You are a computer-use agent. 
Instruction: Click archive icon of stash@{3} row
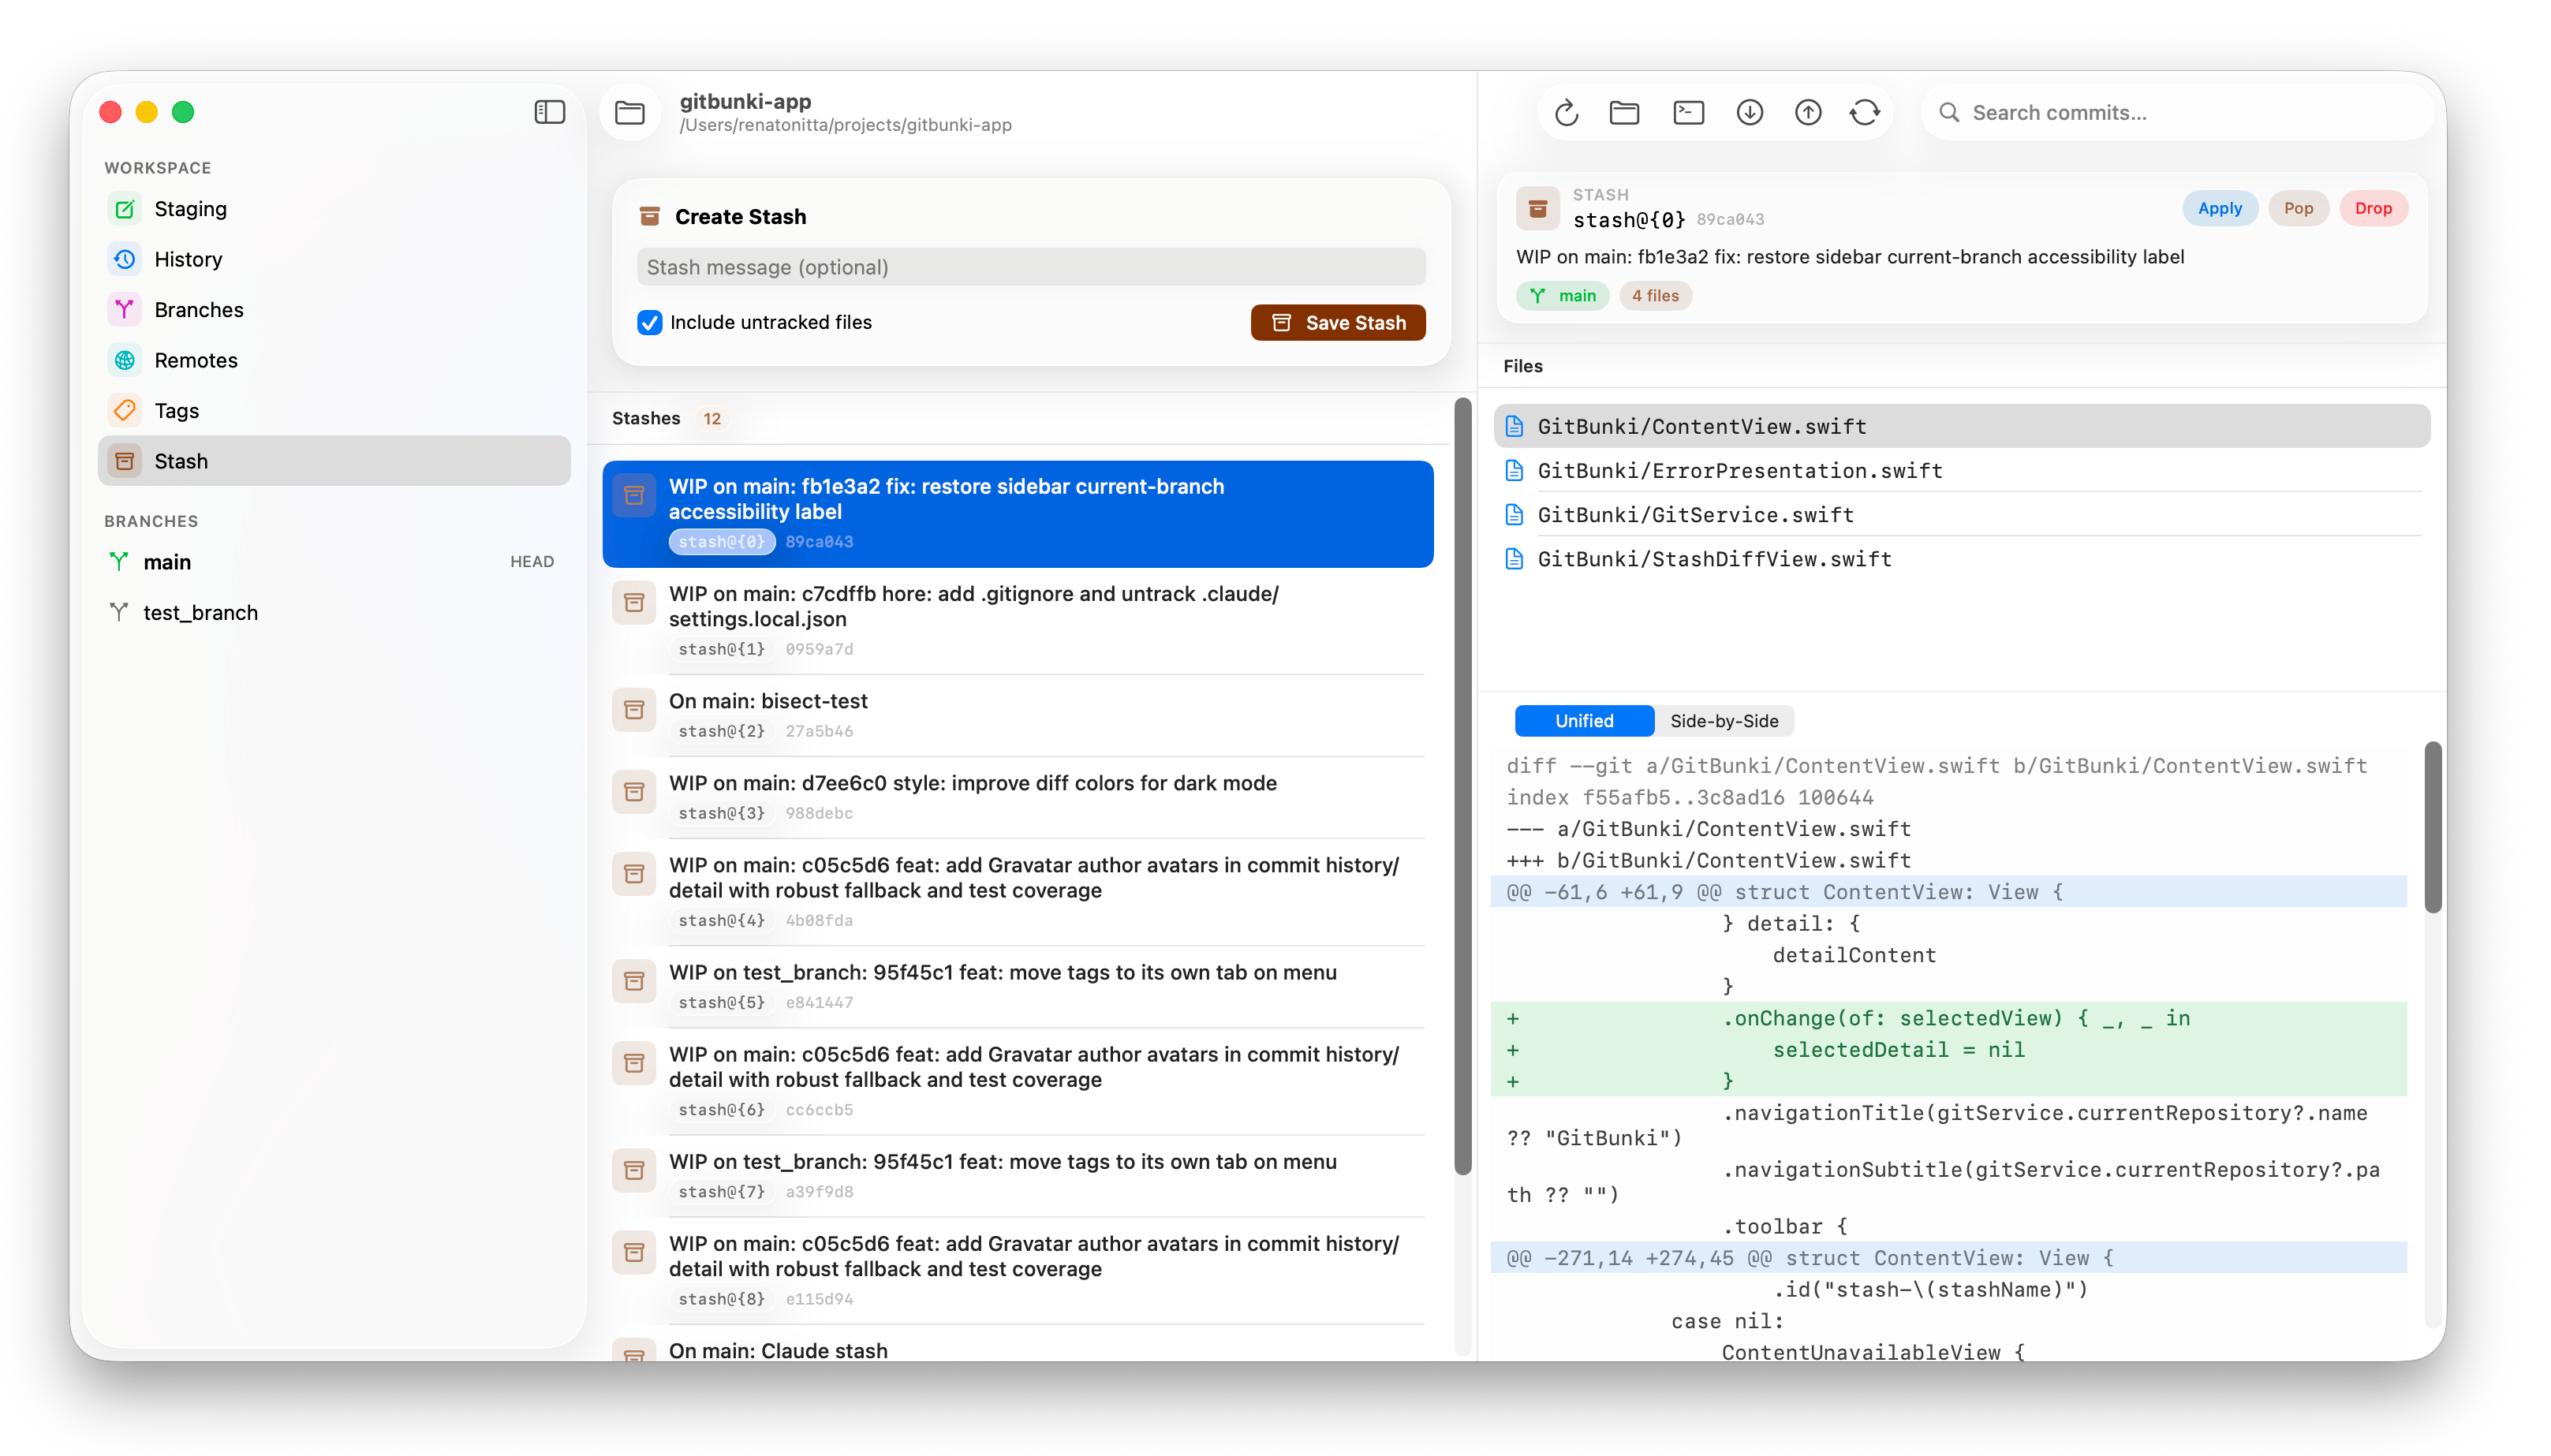(x=633, y=792)
